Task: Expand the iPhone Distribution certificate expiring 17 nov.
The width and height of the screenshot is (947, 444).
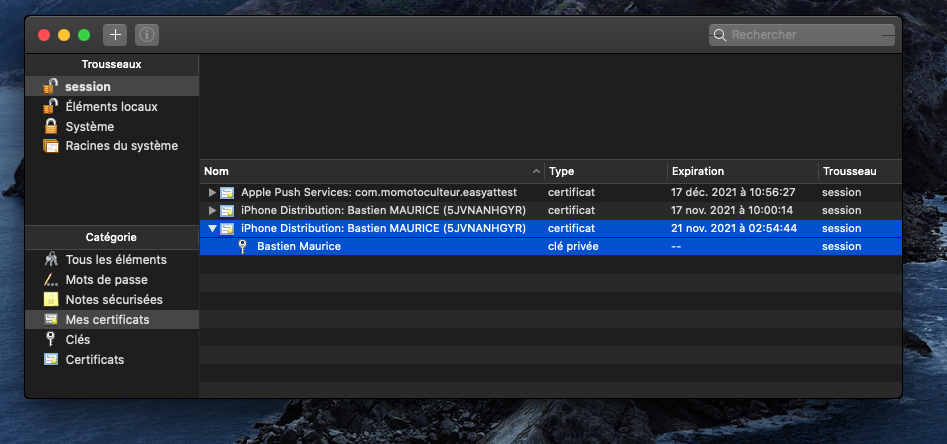Action: (x=211, y=210)
